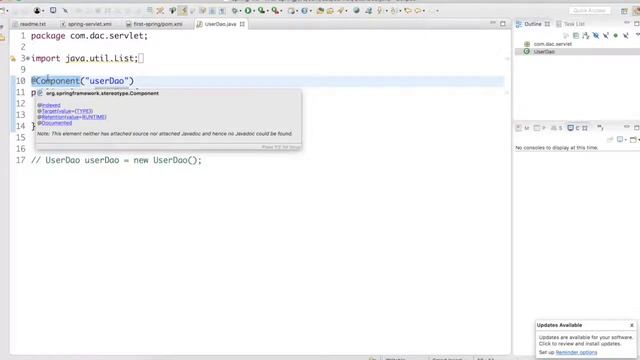The image size is (640, 360).
Task: Select com.dac.servlet in the Outline
Action: pos(553,44)
